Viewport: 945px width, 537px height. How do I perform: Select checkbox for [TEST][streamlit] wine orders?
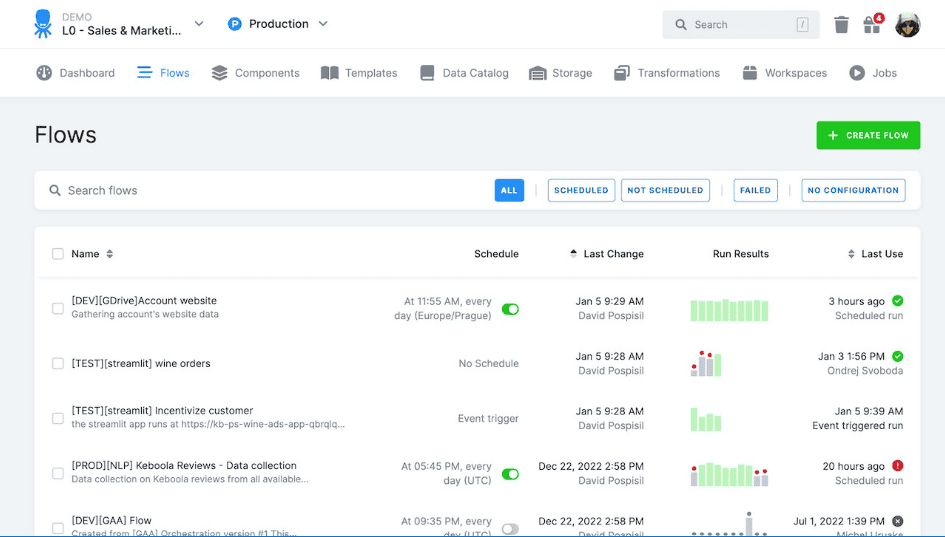click(58, 363)
